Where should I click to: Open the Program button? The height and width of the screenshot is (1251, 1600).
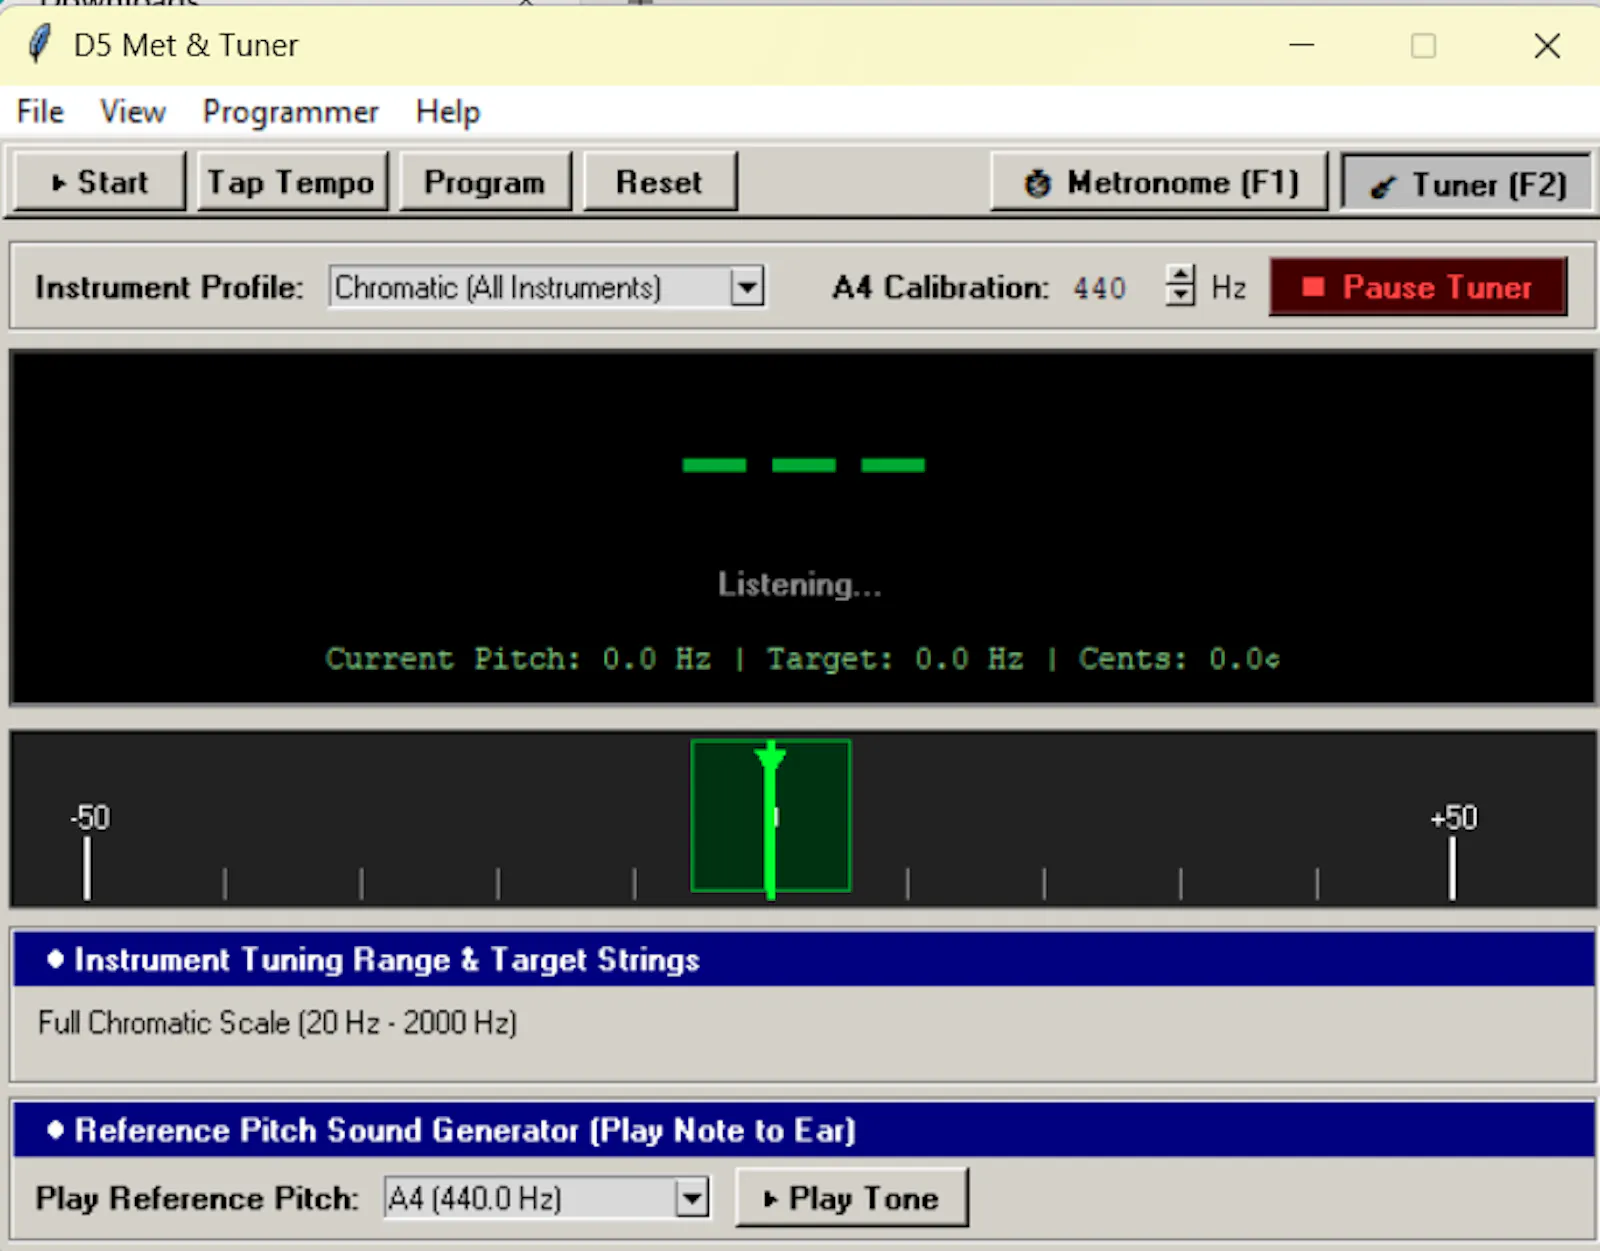[485, 182]
